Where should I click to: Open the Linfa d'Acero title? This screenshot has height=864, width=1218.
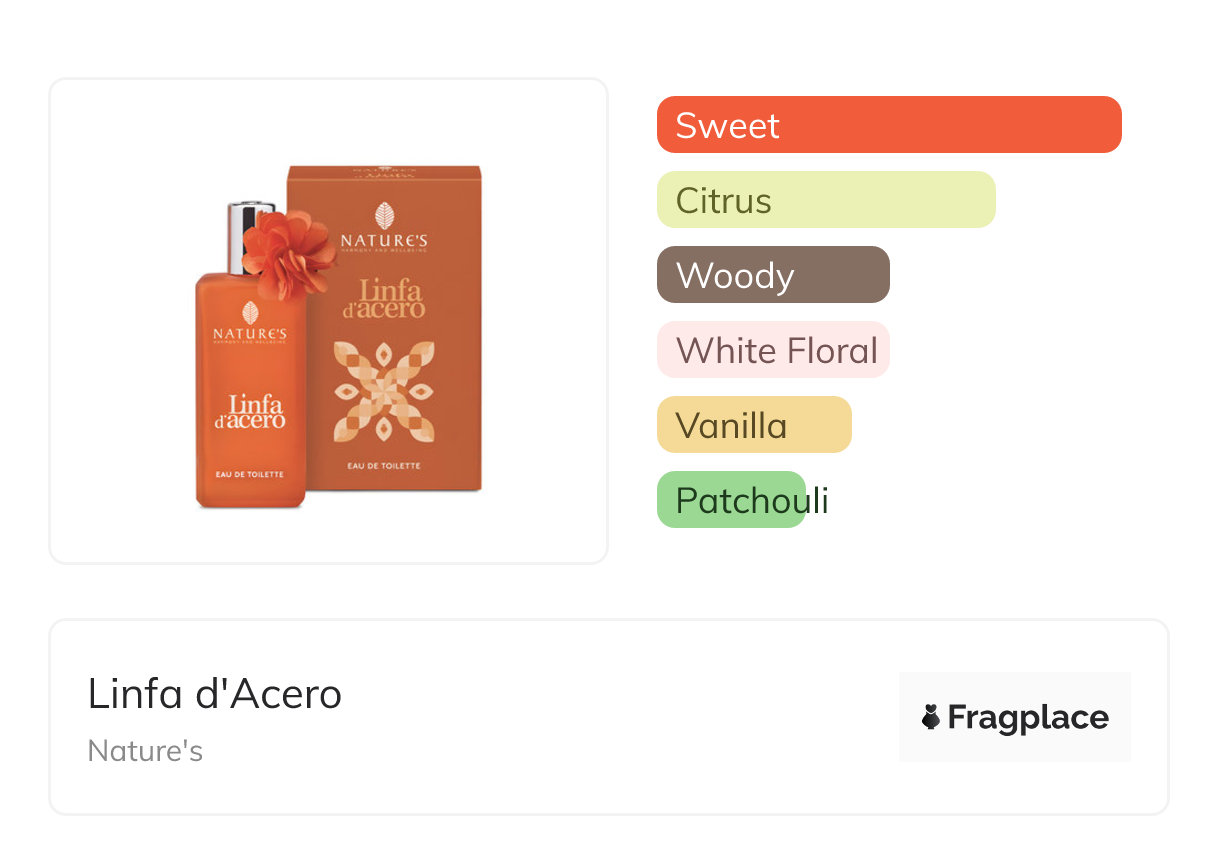coord(215,693)
